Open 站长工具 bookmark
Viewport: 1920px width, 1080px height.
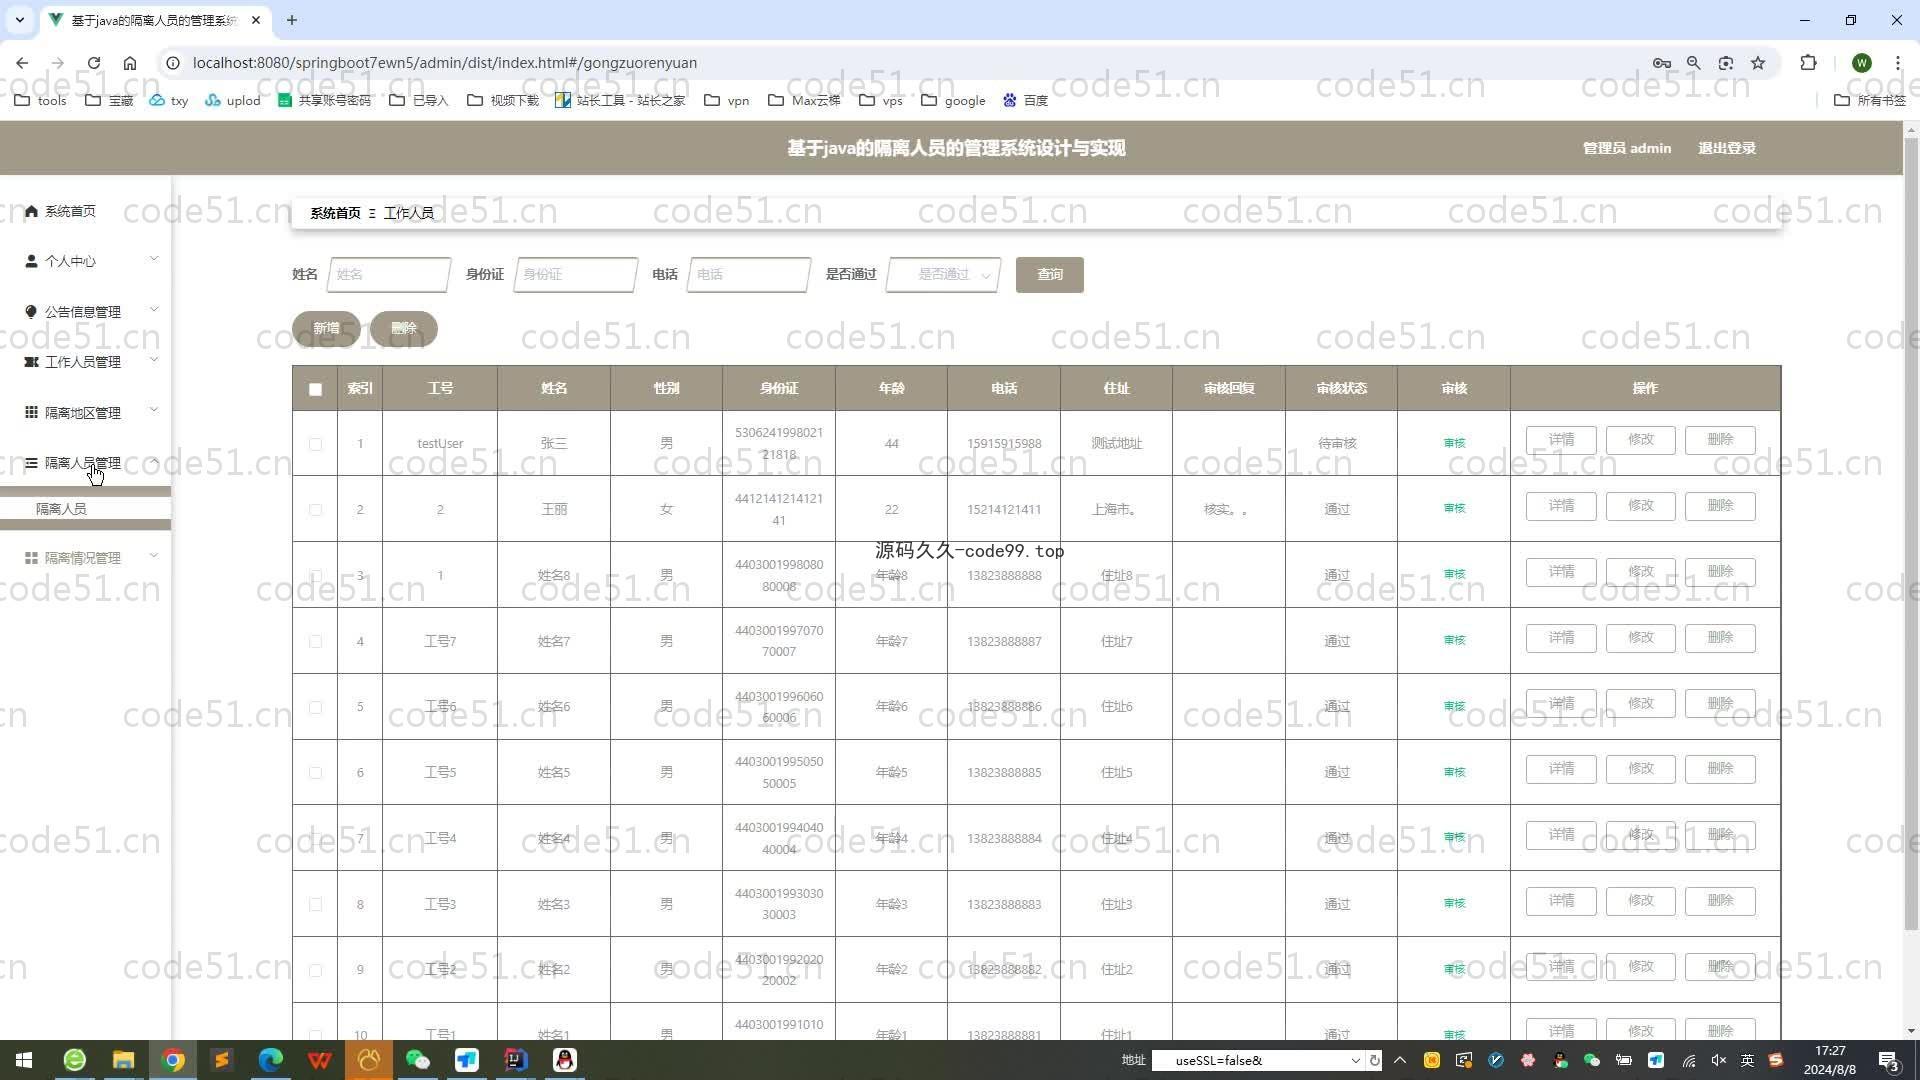[x=620, y=100]
